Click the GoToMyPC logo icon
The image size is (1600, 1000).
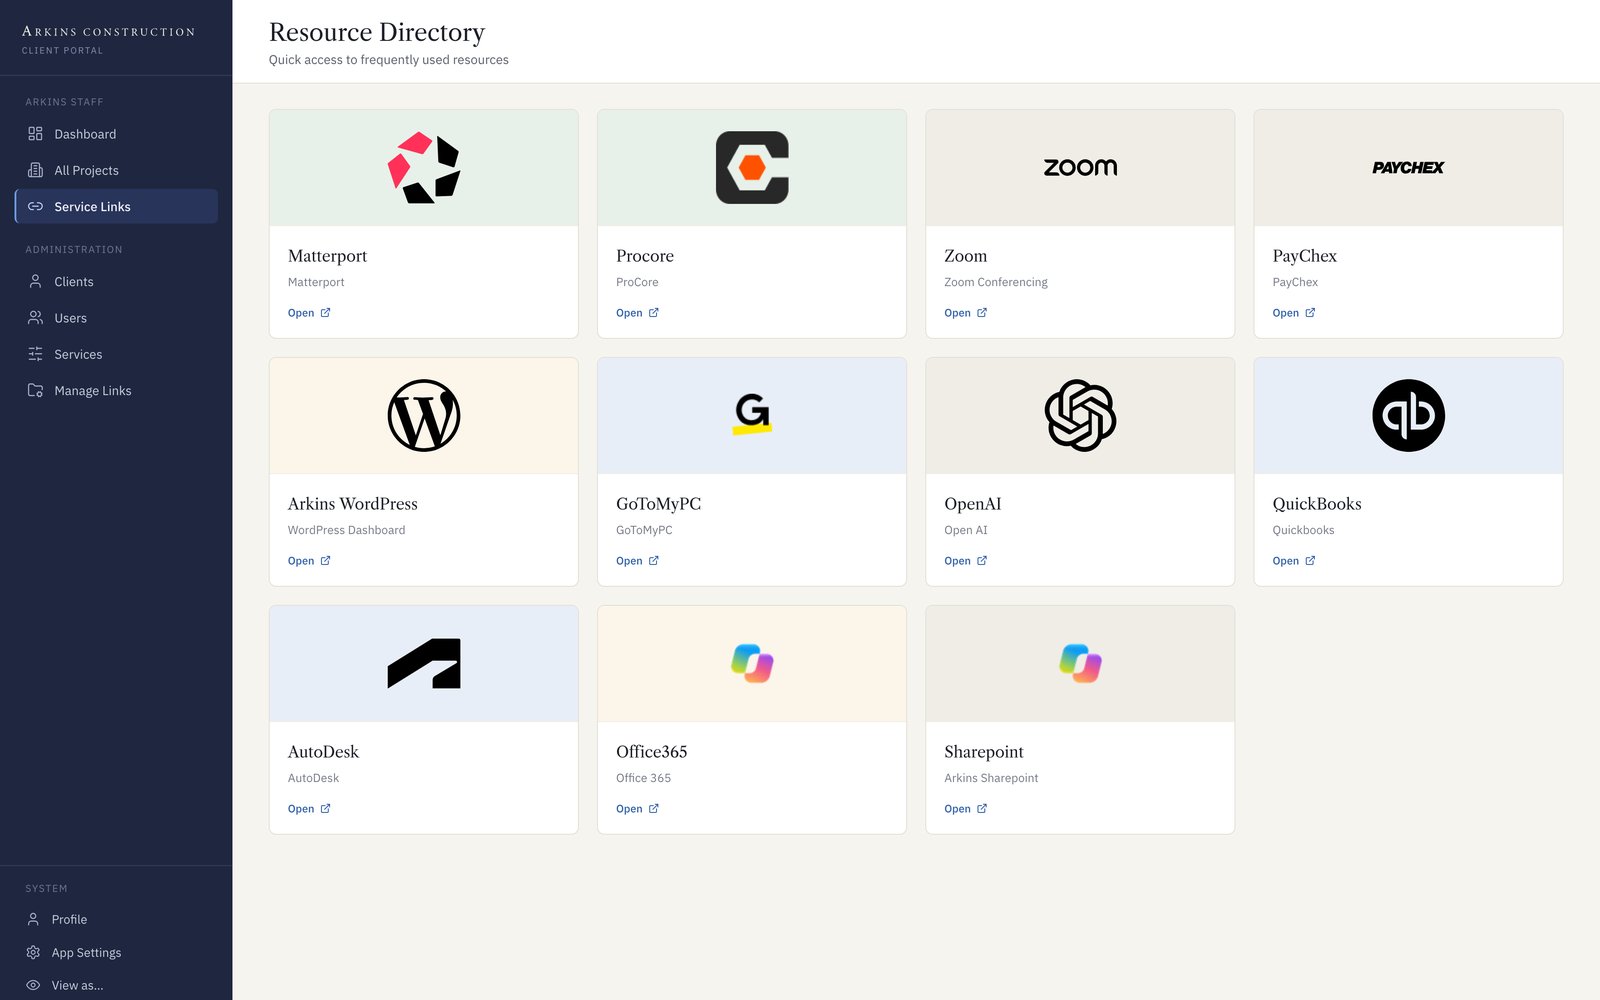point(752,414)
